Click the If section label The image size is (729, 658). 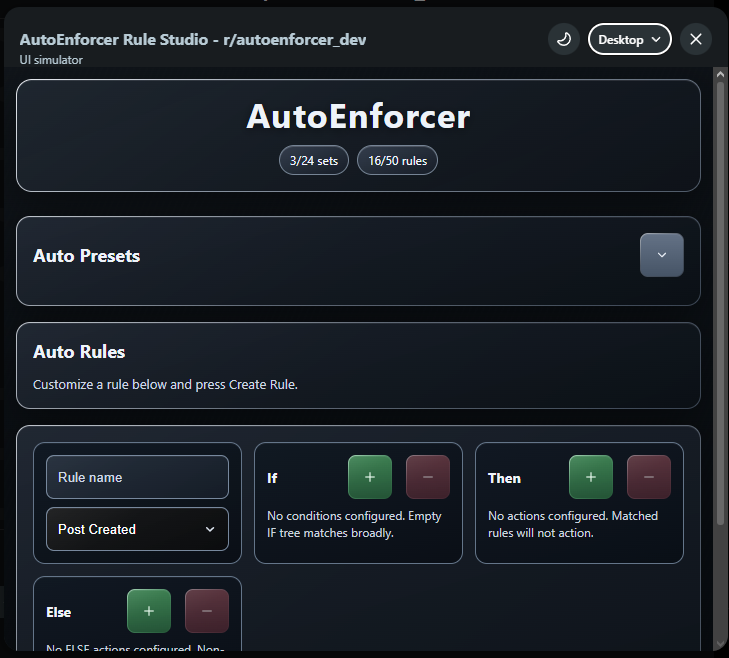(x=272, y=478)
